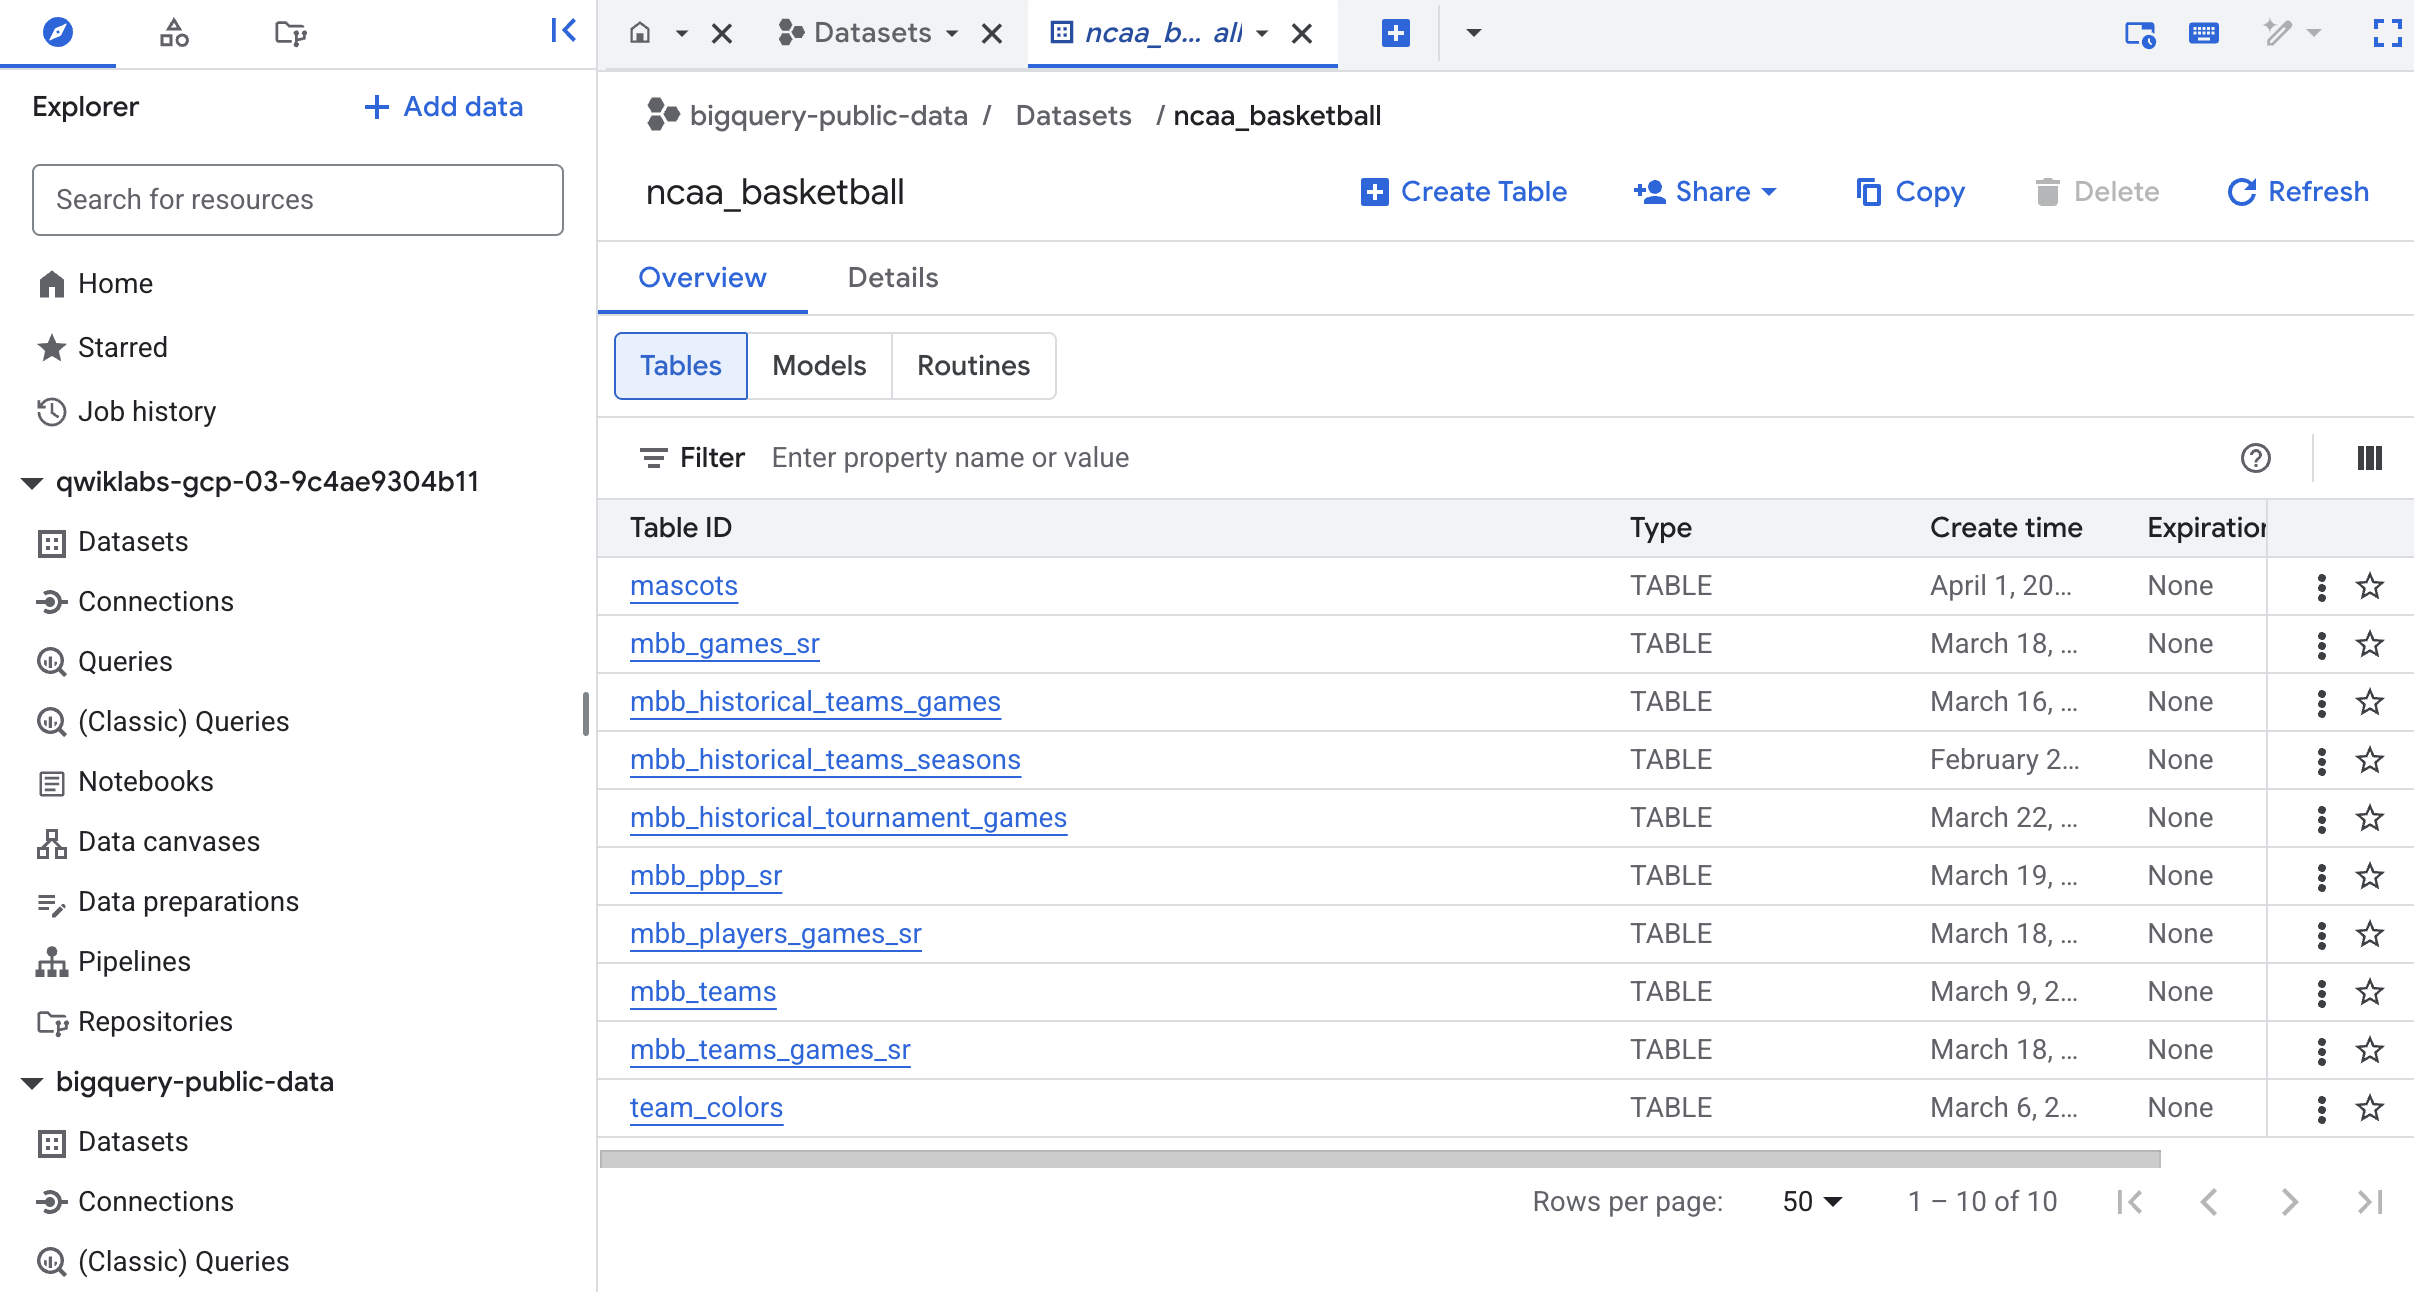2414x1292 pixels.
Task: Switch to the Details tab
Action: 892,278
